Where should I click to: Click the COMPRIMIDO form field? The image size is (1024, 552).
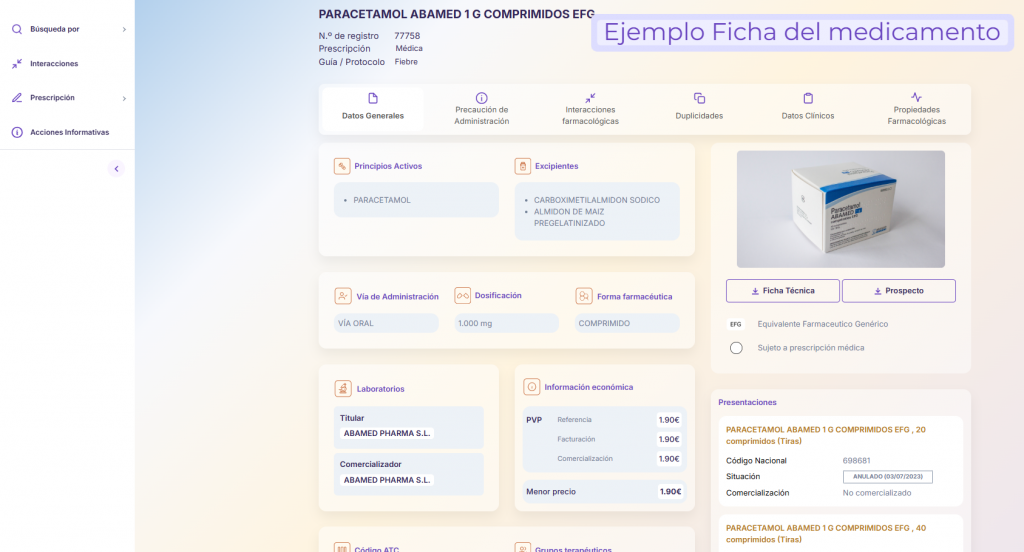pyautogui.click(x=627, y=323)
